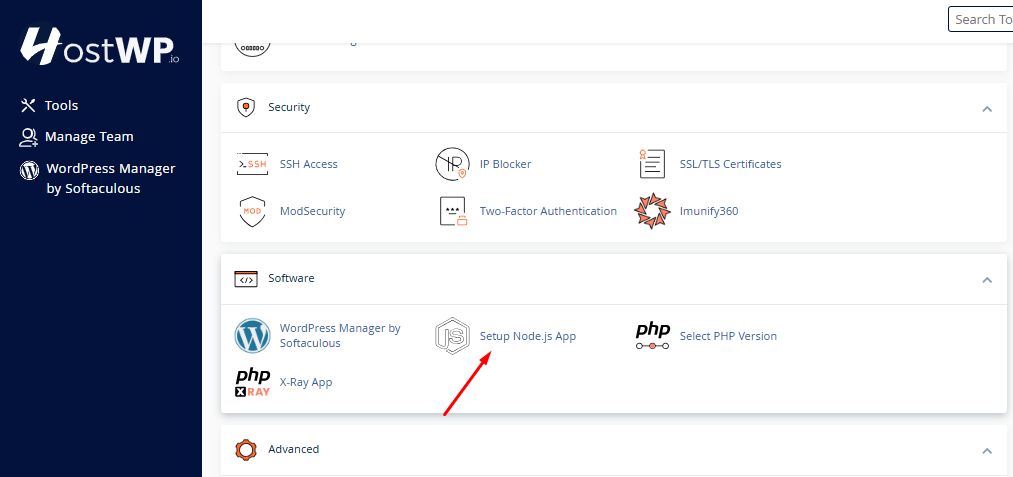This screenshot has height=477, width=1013.
Task: Click the Manage Team person icon
Action: coord(28,136)
